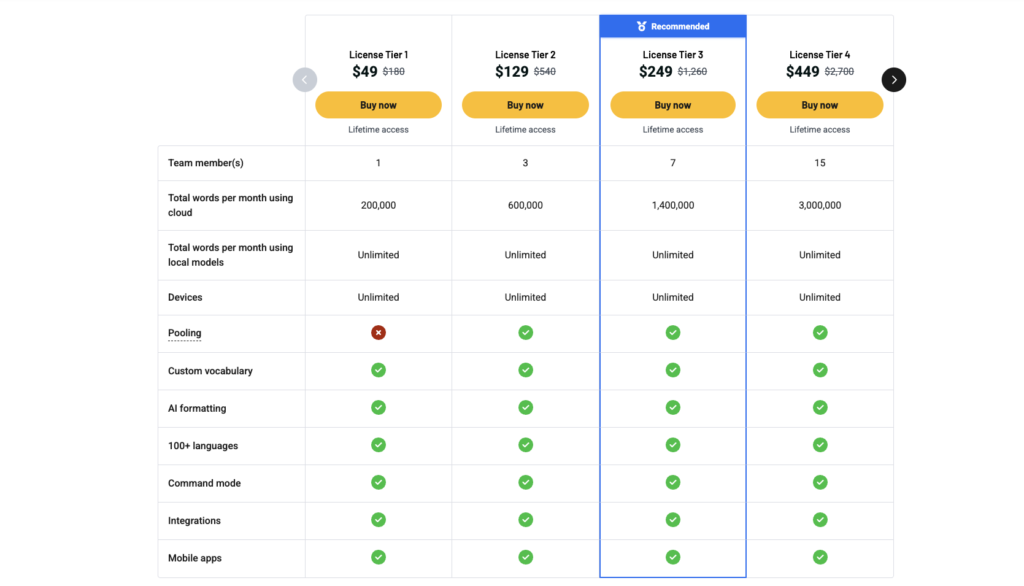Click the next arrow to show more tiers
This screenshot has width=1024, height=586.
tap(893, 80)
